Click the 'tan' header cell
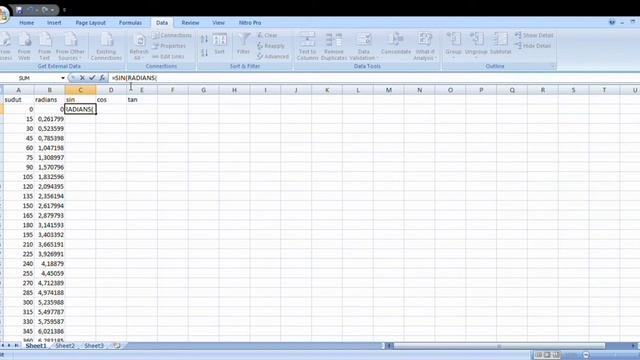640x360 pixels. pyautogui.click(x=142, y=100)
